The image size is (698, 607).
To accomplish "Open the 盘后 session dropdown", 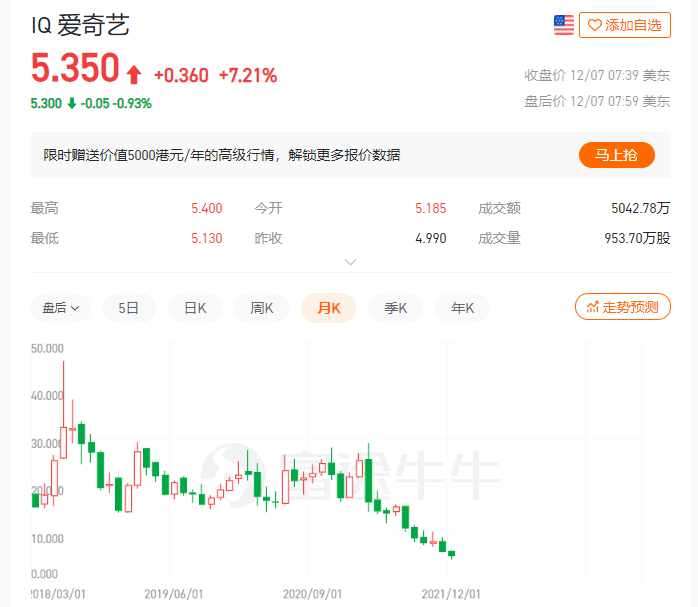I will tap(61, 308).
